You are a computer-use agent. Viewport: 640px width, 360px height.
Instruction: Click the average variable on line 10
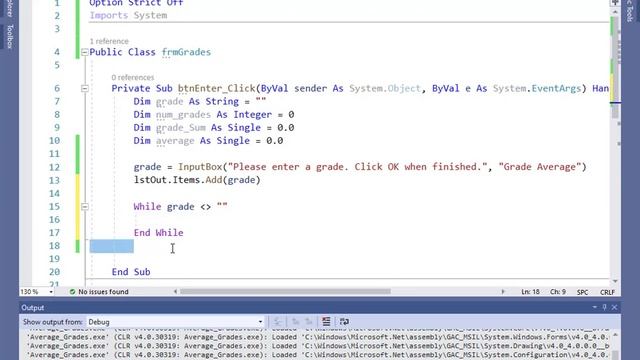point(175,141)
